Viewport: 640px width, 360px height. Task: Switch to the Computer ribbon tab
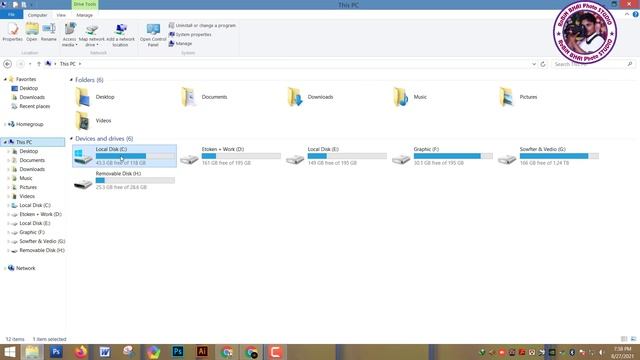click(x=38, y=15)
